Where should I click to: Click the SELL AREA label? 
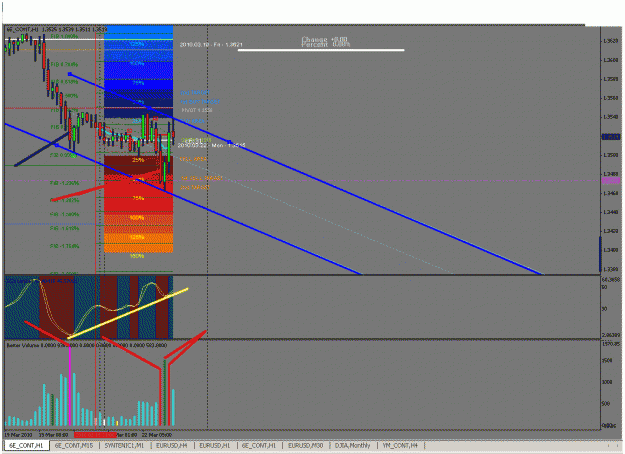[x=193, y=159]
